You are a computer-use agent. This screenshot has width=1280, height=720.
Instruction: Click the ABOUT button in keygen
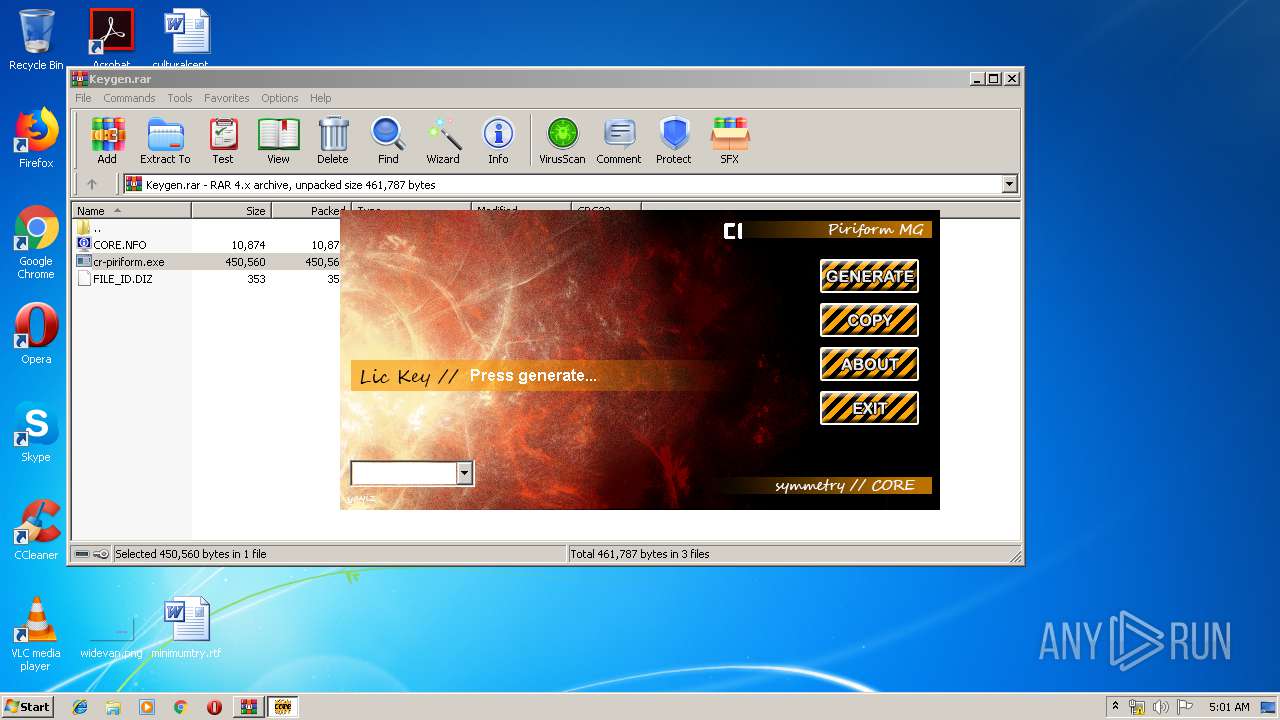(869, 364)
